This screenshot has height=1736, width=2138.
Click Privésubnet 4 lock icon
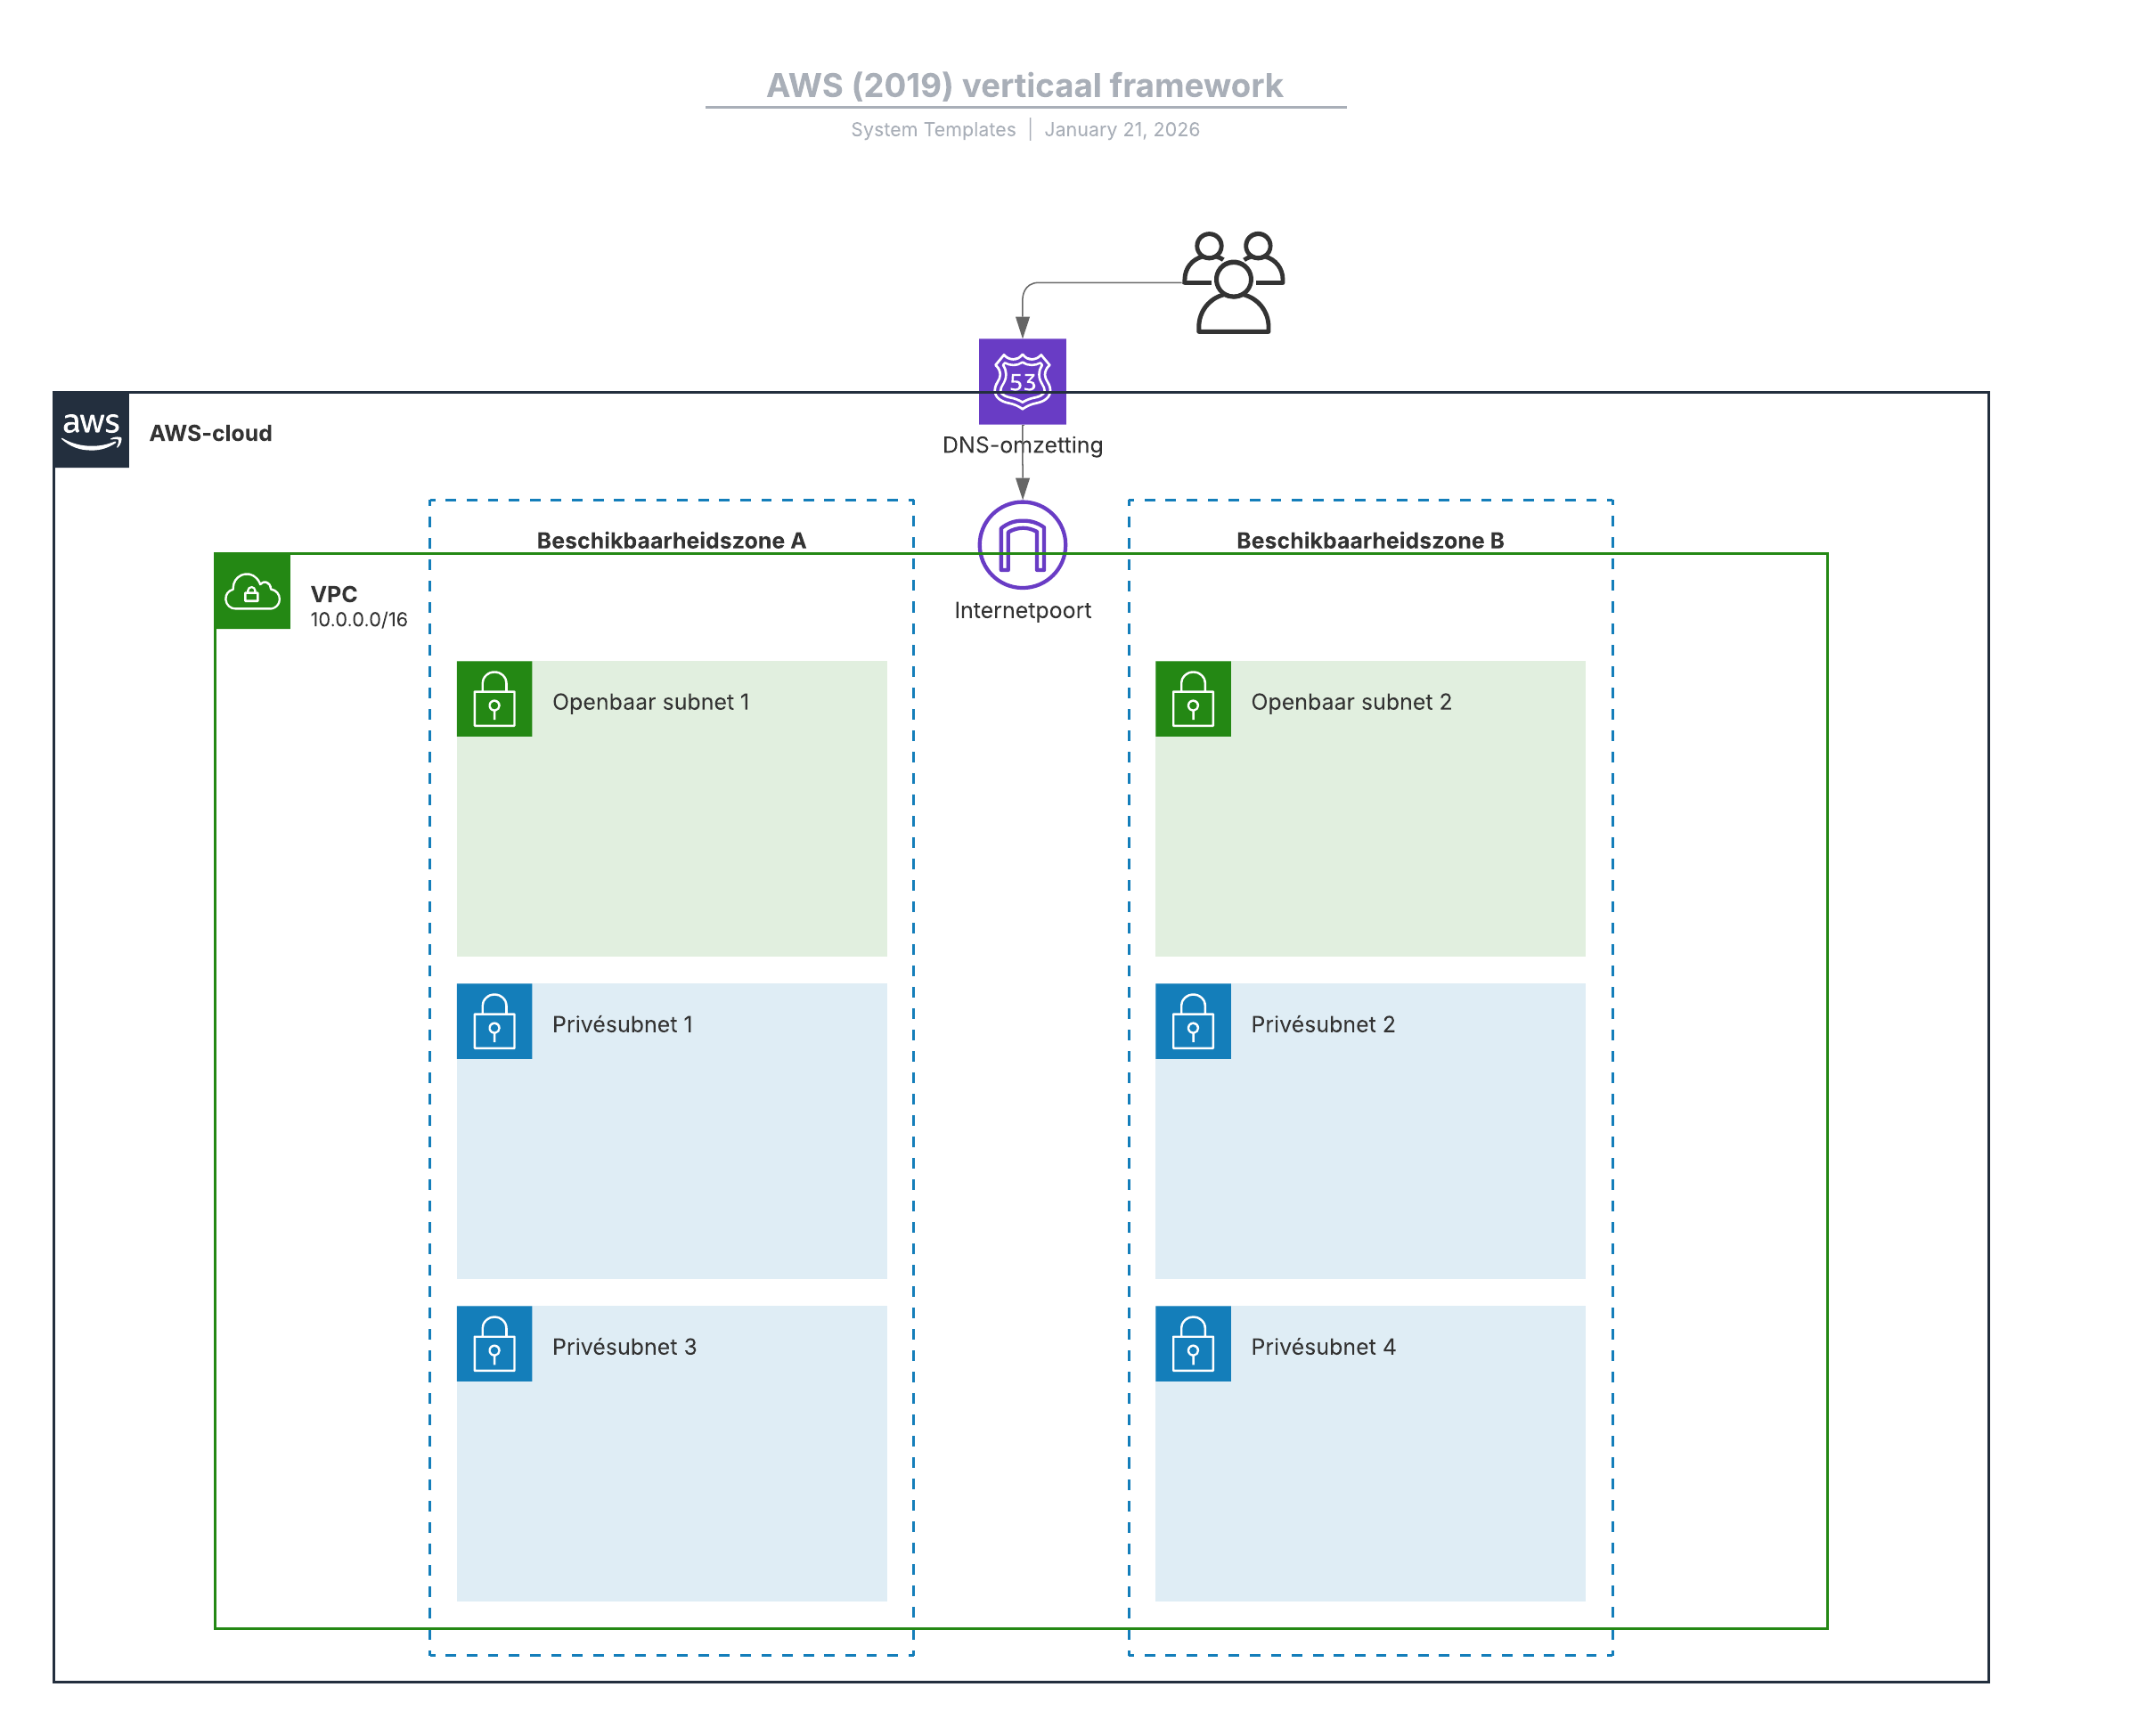click(1192, 1343)
